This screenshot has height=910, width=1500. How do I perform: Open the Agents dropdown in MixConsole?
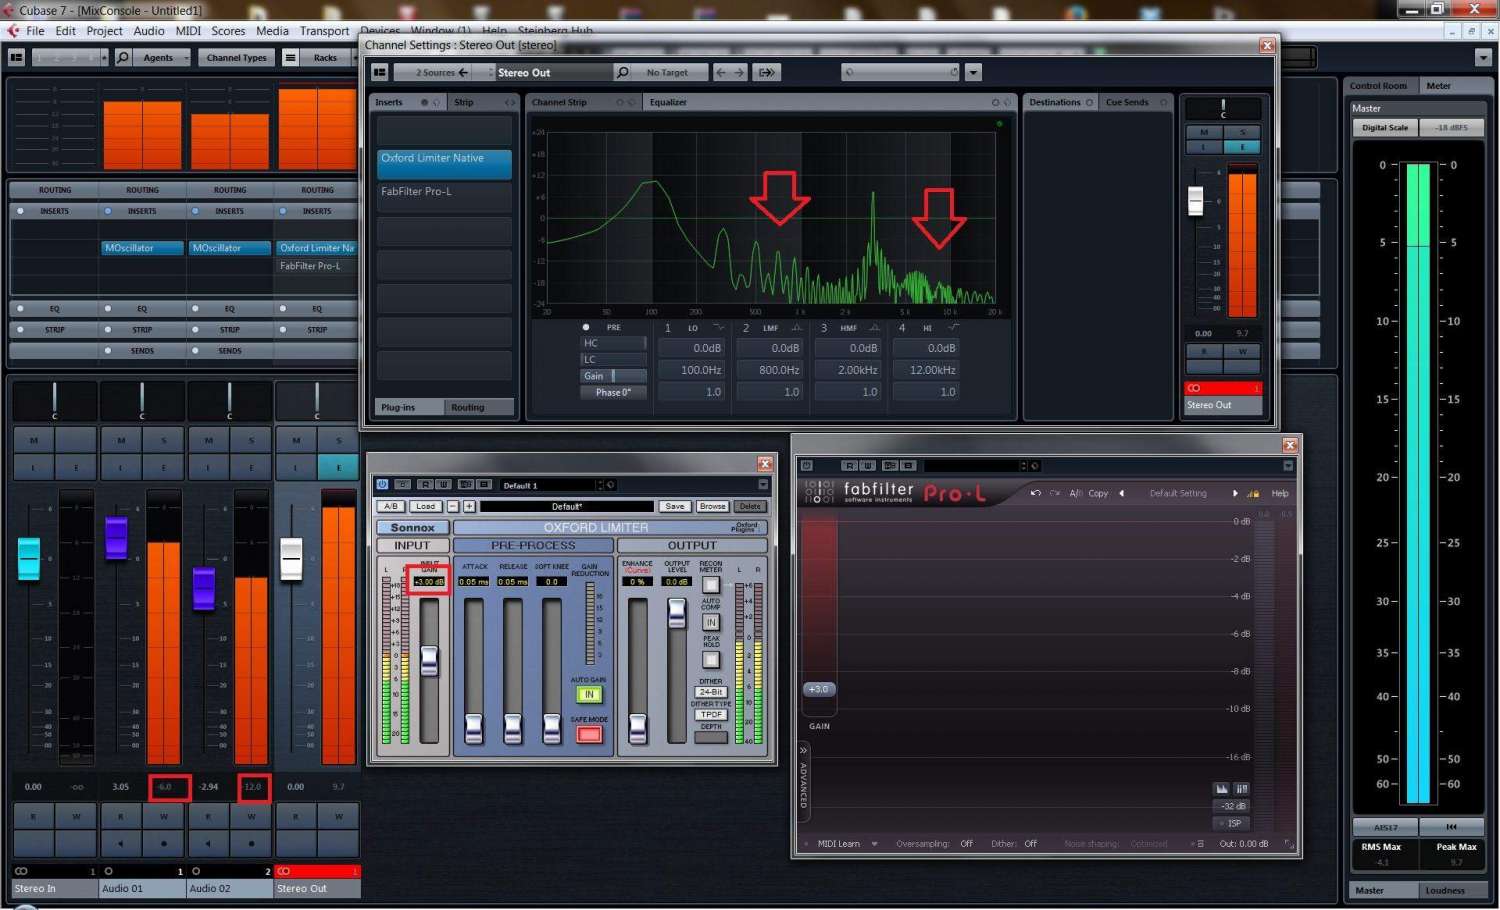160,57
